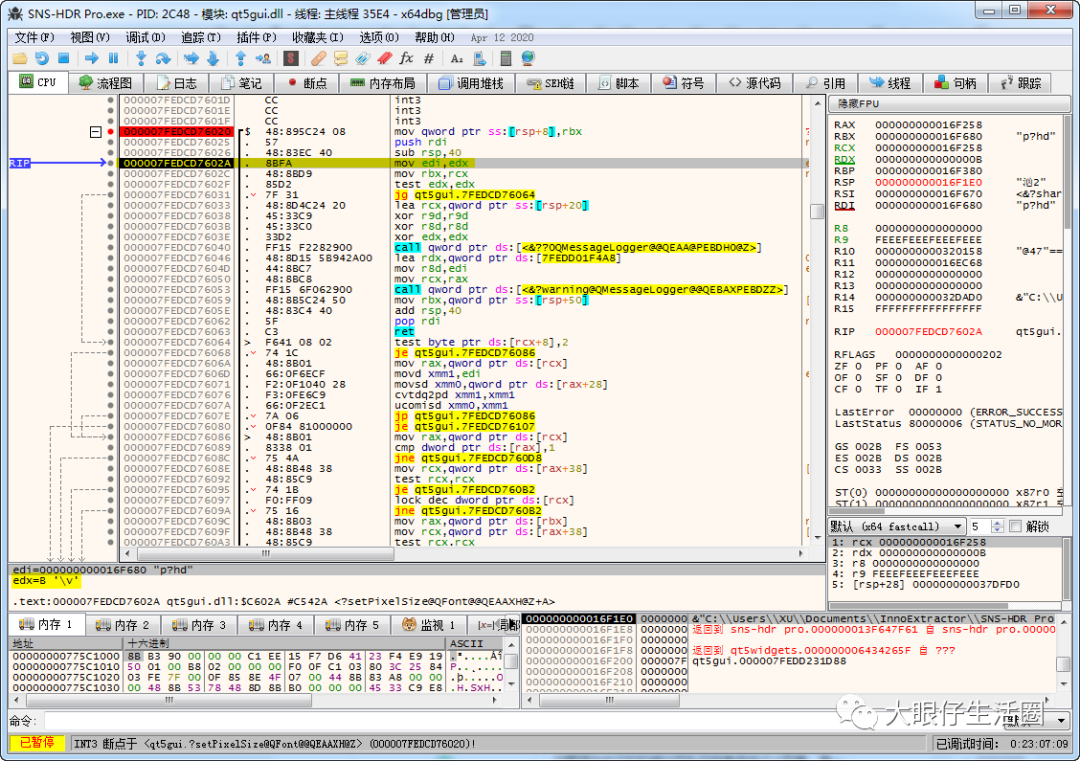Screen dimensions: 1080x761
Task: Click the 命令 command input field
Action: 520,721
